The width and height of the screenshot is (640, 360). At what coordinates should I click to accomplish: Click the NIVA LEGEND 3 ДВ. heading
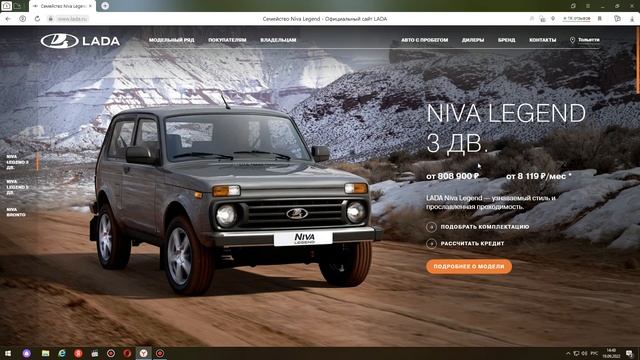click(506, 129)
